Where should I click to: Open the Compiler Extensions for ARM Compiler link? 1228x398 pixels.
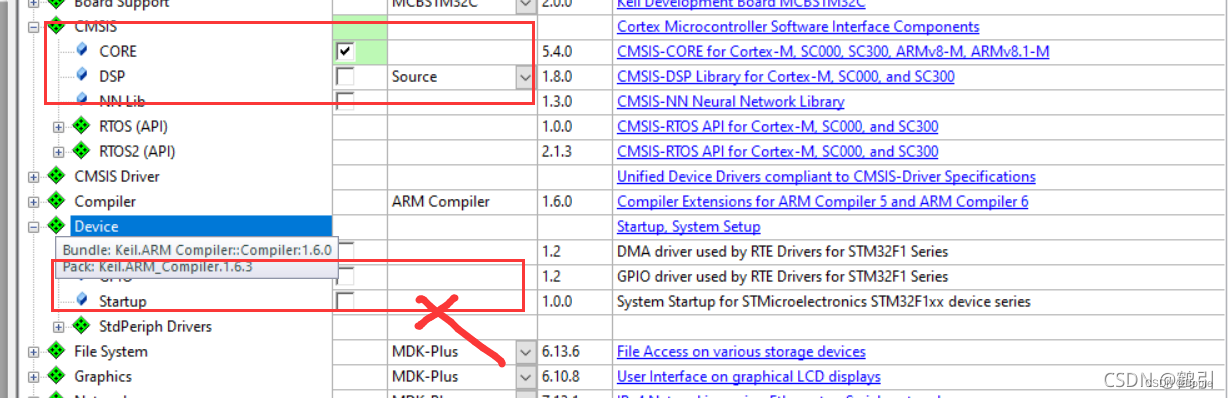[x=822, y=201]
